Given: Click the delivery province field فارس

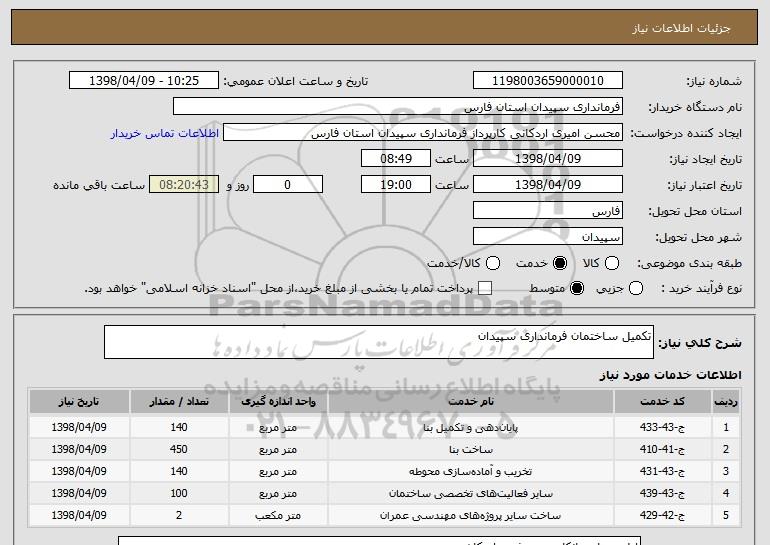Looking at the screenshot, I should coord(548,211).
